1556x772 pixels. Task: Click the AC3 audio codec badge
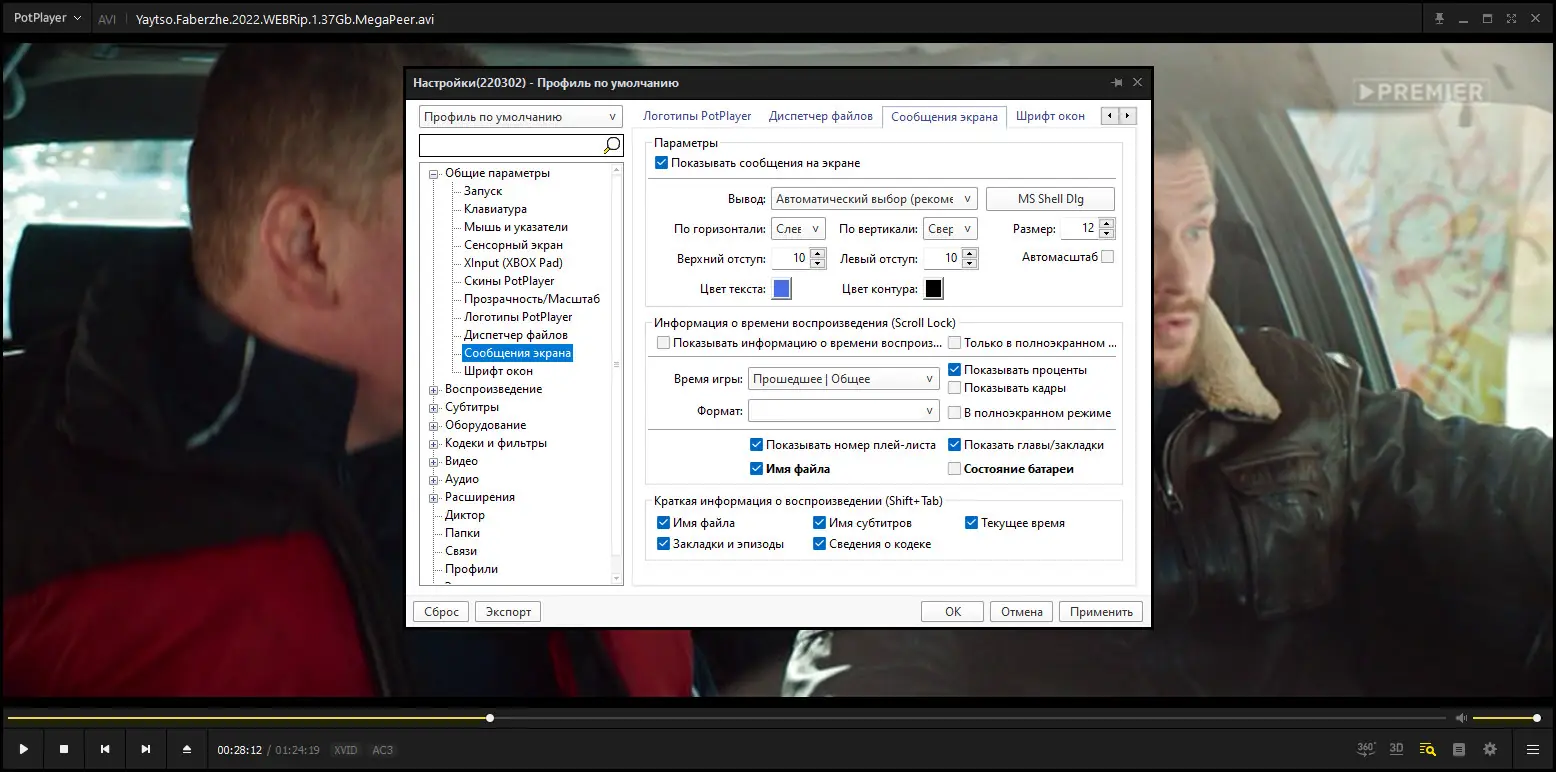383,750
